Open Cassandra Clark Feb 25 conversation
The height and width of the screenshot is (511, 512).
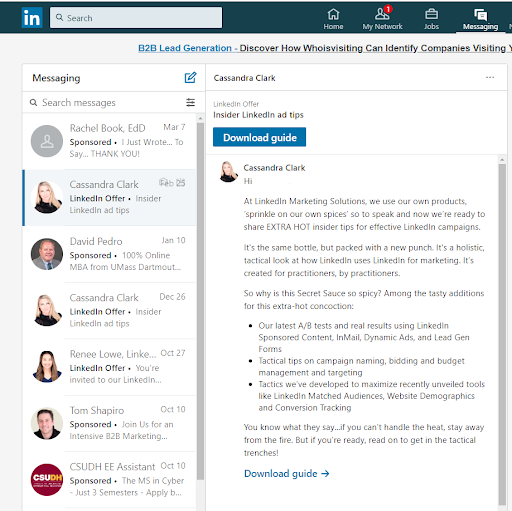tap(110, 198)
